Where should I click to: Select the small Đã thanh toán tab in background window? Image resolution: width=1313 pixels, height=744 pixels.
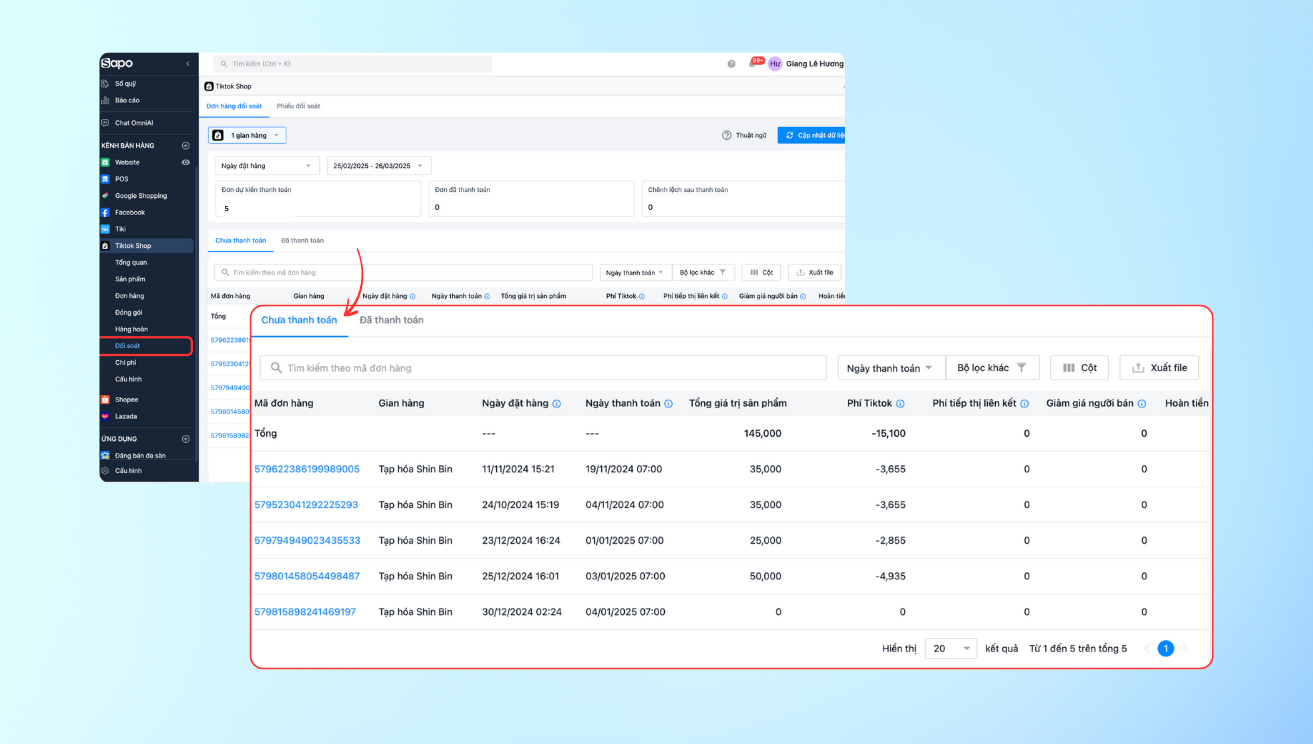[302, 241]
